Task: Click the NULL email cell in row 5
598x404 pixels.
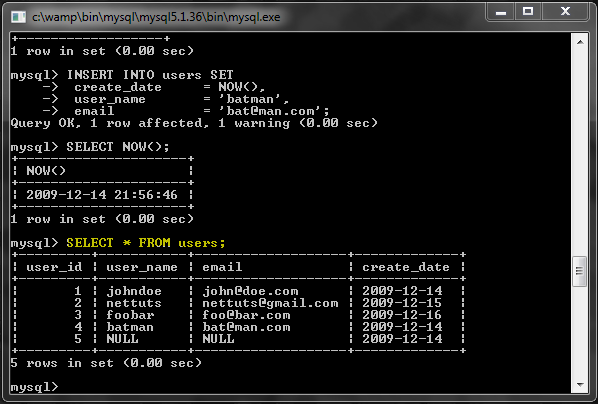Action: 218,339
